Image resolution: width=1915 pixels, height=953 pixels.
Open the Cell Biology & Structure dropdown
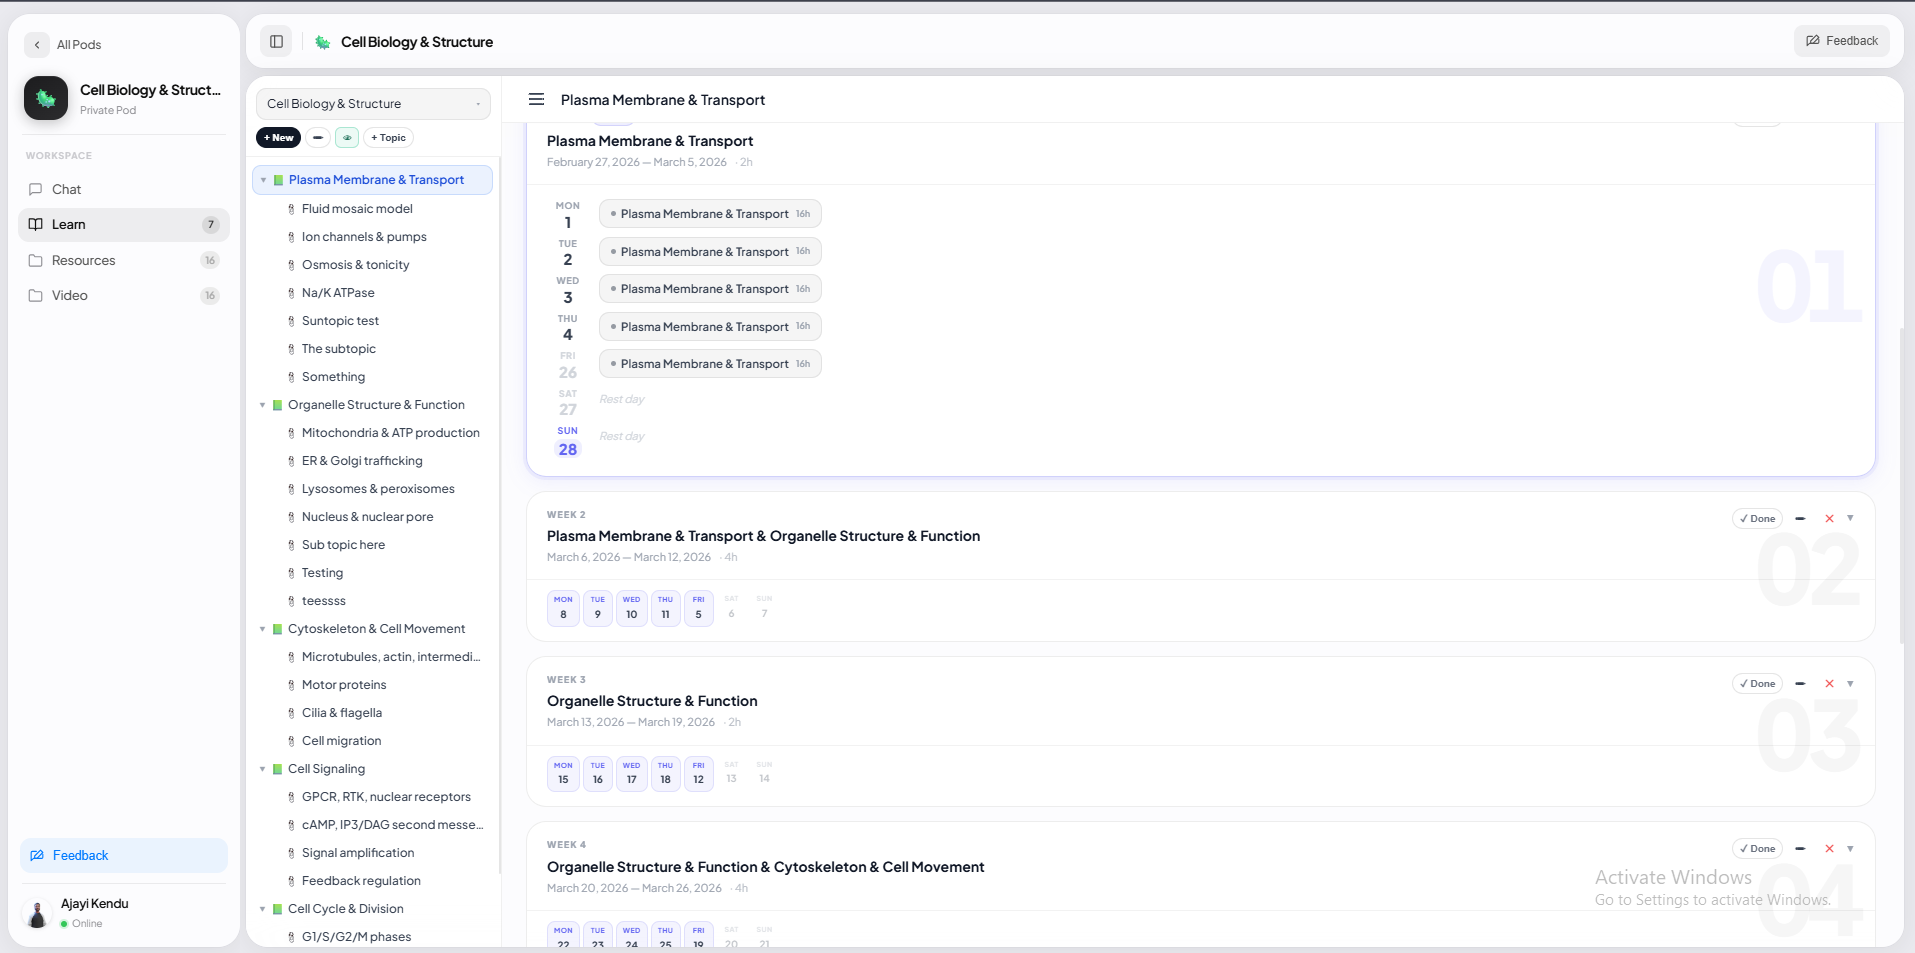pos(373,104)
